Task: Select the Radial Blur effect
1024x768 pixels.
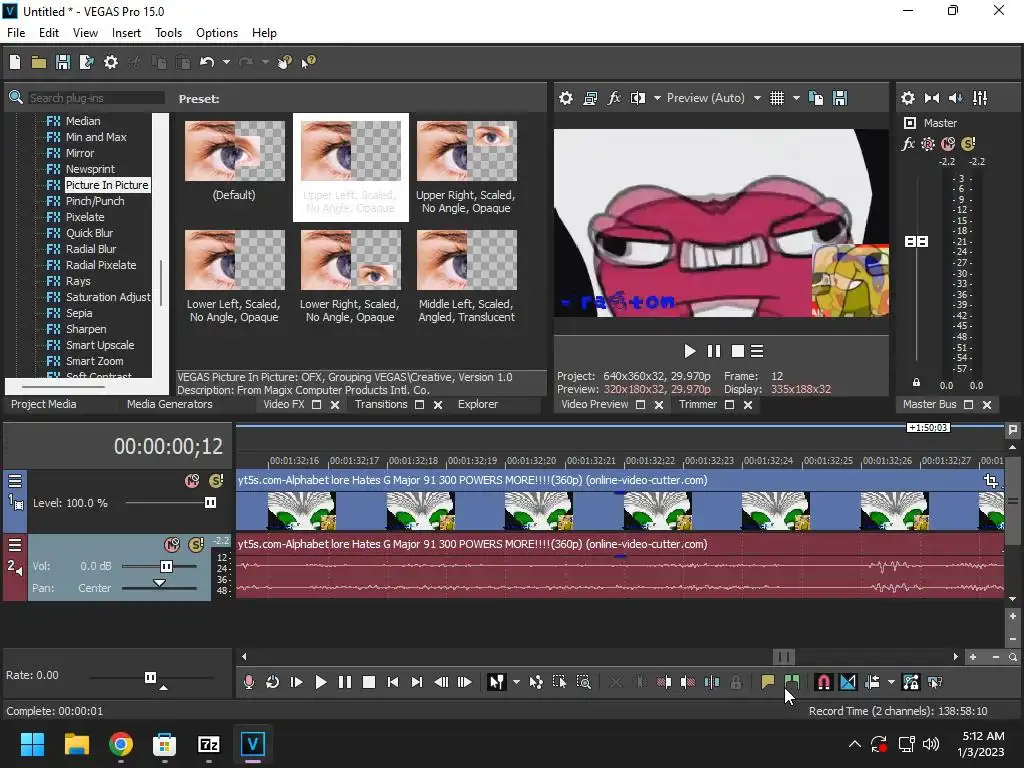Action: [91, 249]
